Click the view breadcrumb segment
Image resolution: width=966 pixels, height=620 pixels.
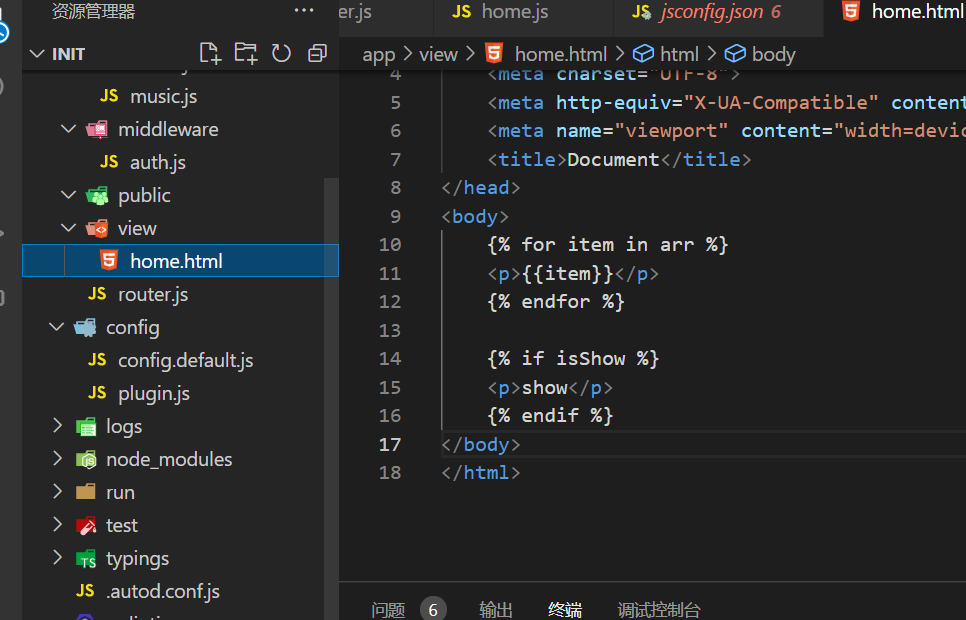tap(439, 54)
